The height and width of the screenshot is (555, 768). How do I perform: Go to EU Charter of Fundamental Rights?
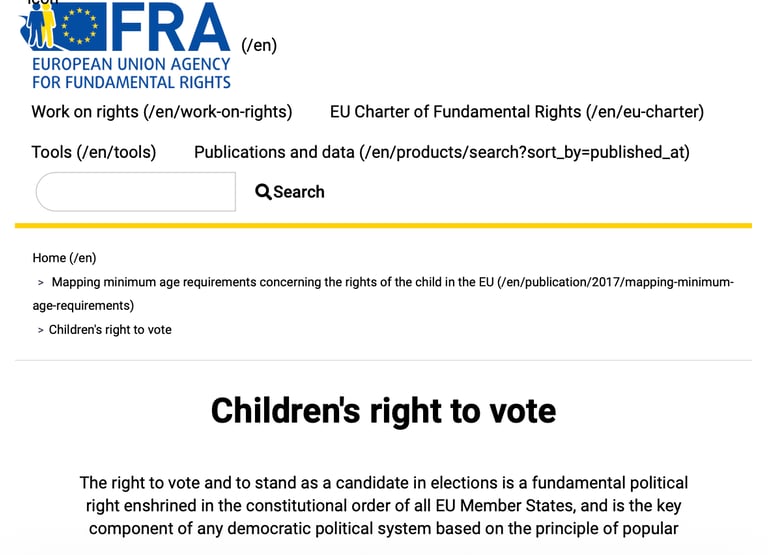[x=516, y=112]
